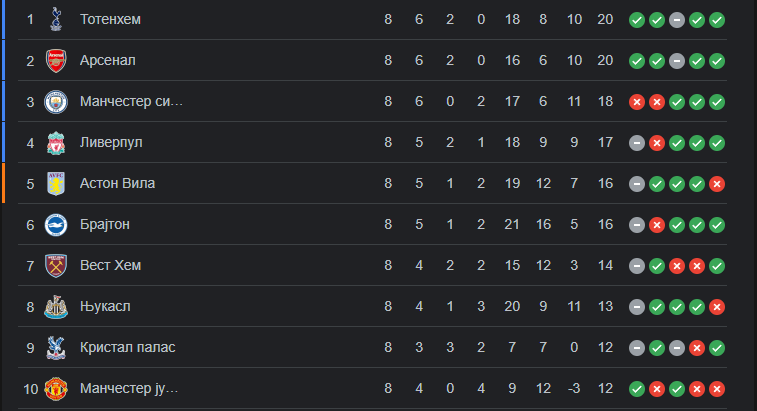The image size is (757, 411).
Task: Click the Manchester United crest icon
Action: click(56, 388)
